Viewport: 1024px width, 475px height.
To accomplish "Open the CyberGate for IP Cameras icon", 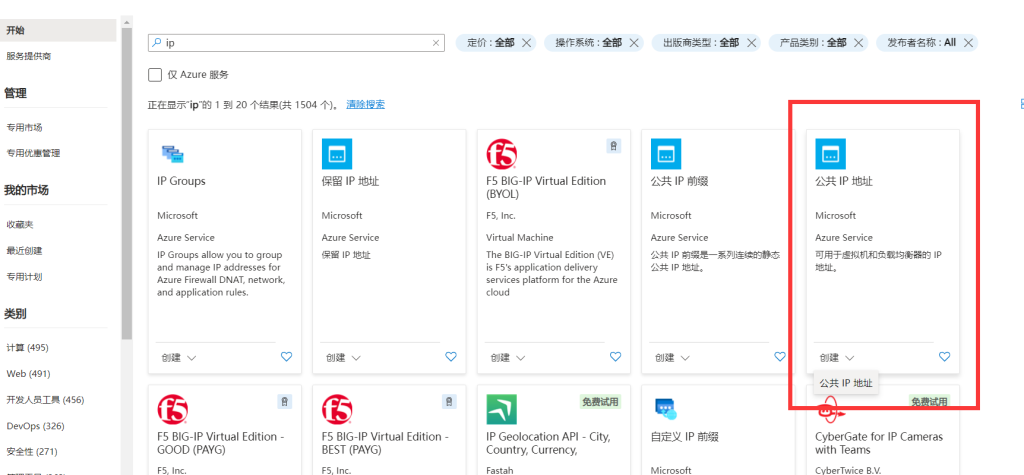I will (x=831, y=412).
